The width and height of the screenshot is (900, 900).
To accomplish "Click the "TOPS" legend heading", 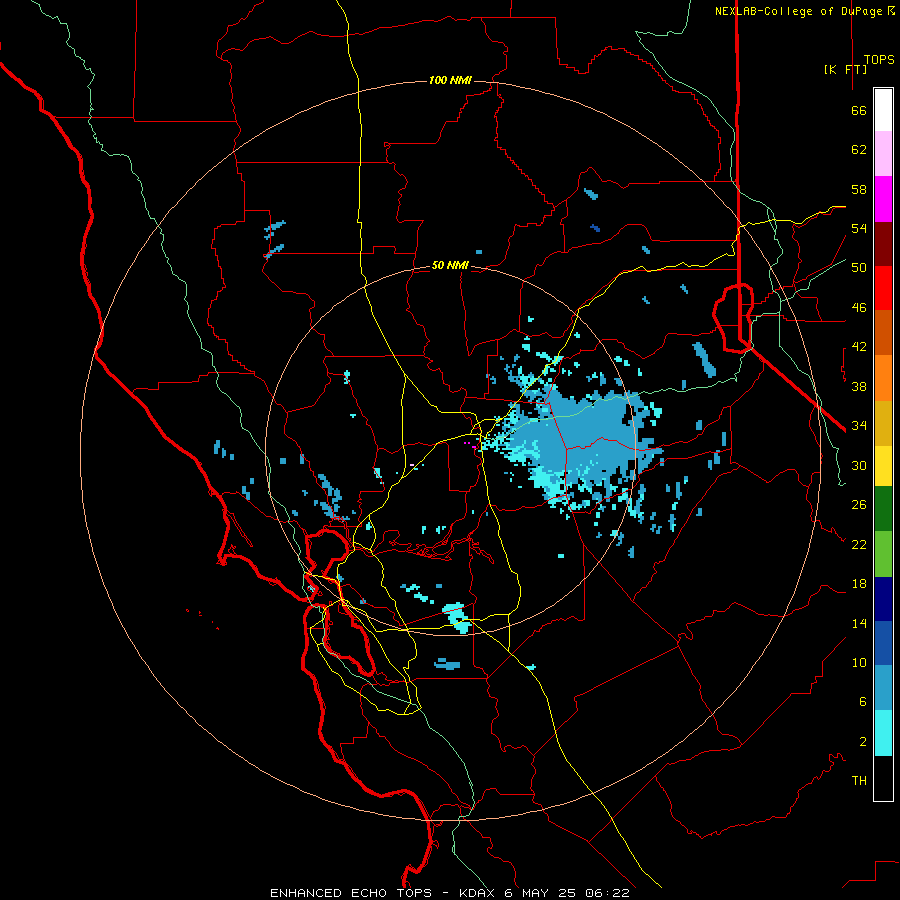I will click(x=879, y=60).
